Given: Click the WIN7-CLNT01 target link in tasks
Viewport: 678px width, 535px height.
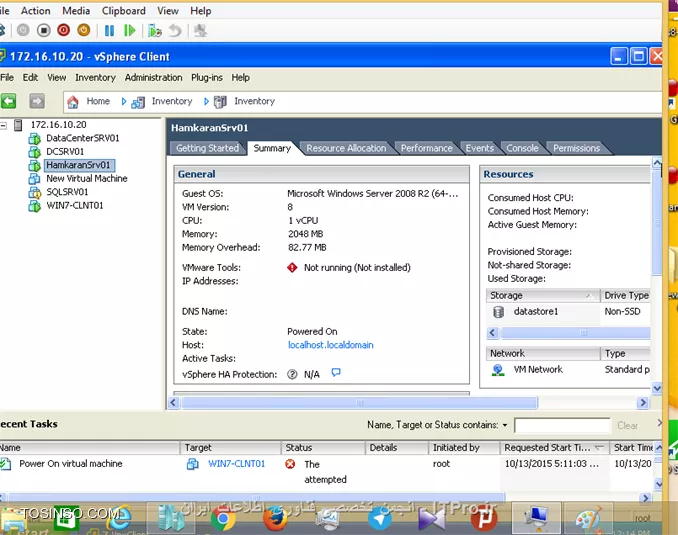Looking at the screenshot, I should pyautogui.click(x=237, y=464).
